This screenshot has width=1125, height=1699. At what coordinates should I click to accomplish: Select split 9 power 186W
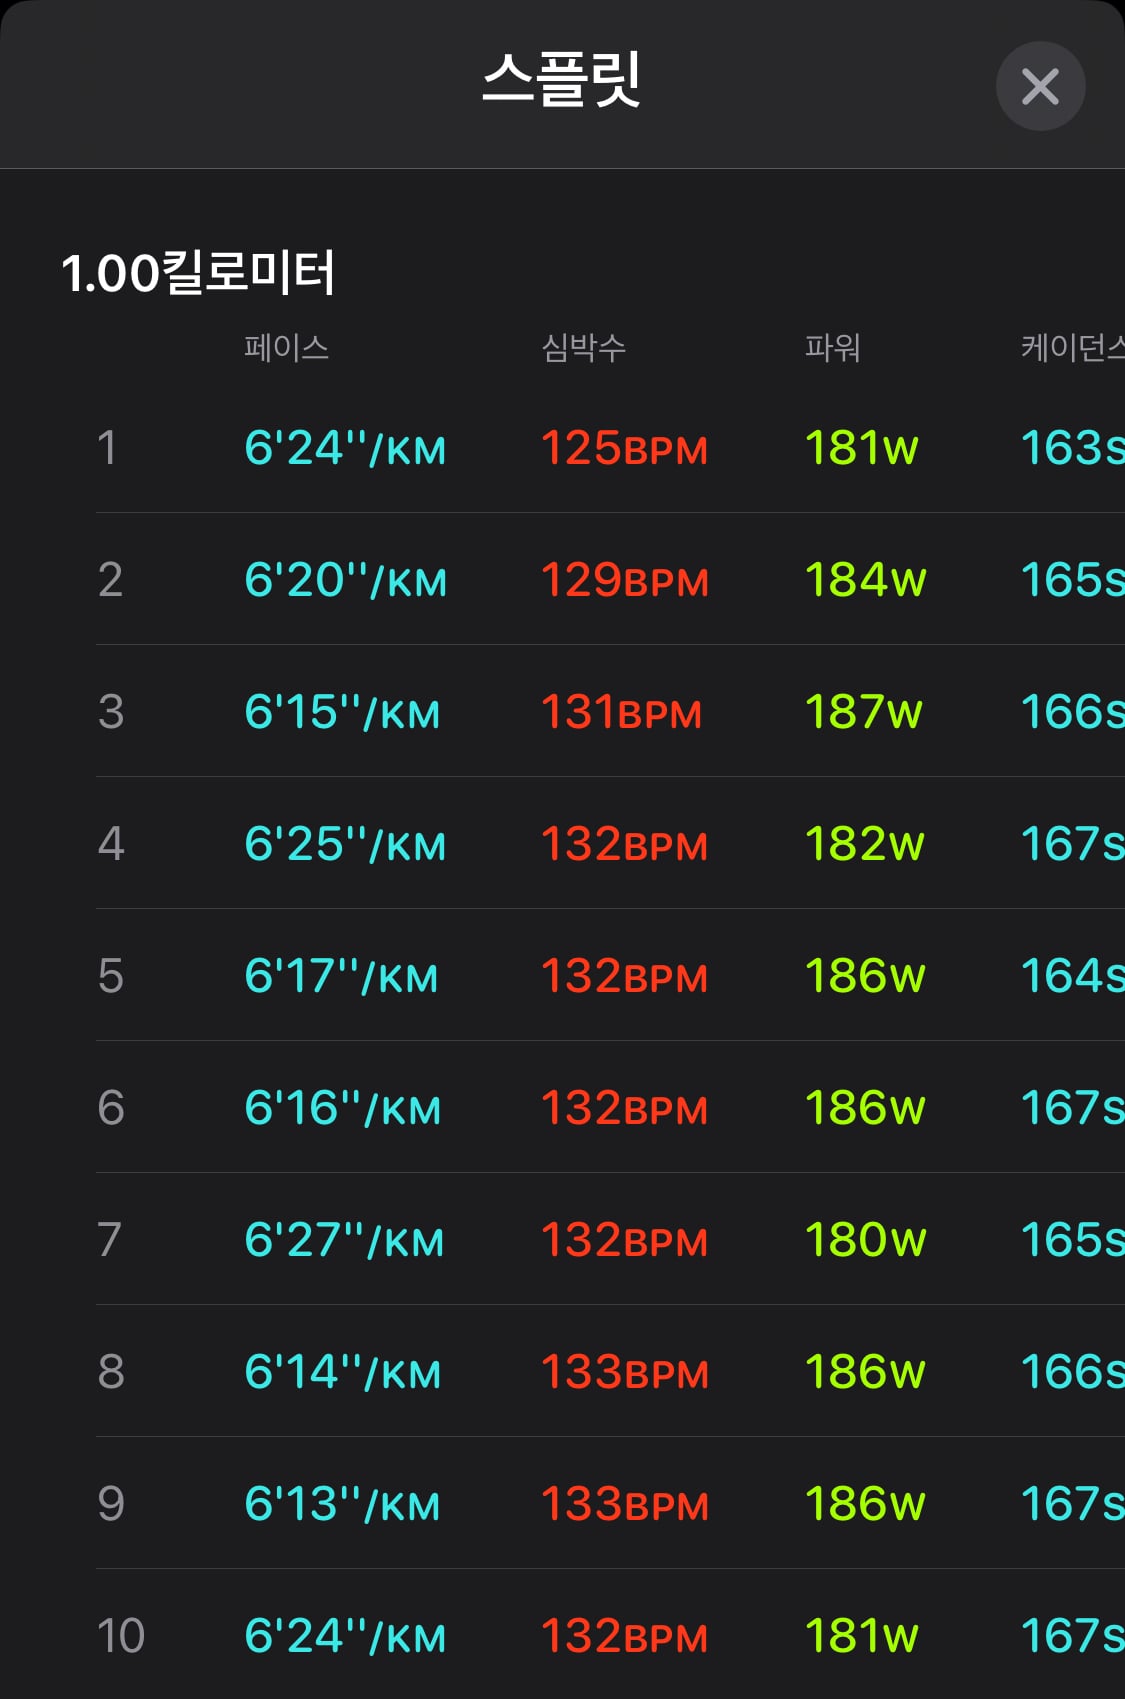coord(866,1504)
